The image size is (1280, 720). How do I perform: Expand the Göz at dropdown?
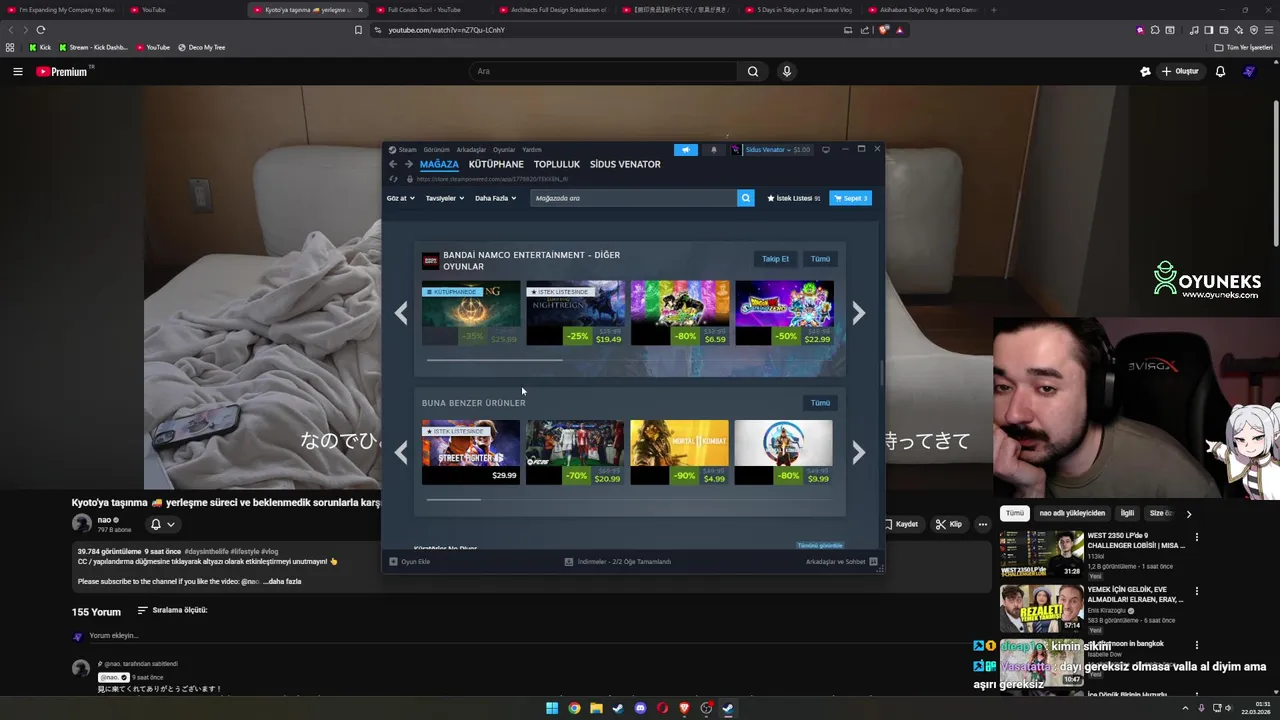coord(400,198)
